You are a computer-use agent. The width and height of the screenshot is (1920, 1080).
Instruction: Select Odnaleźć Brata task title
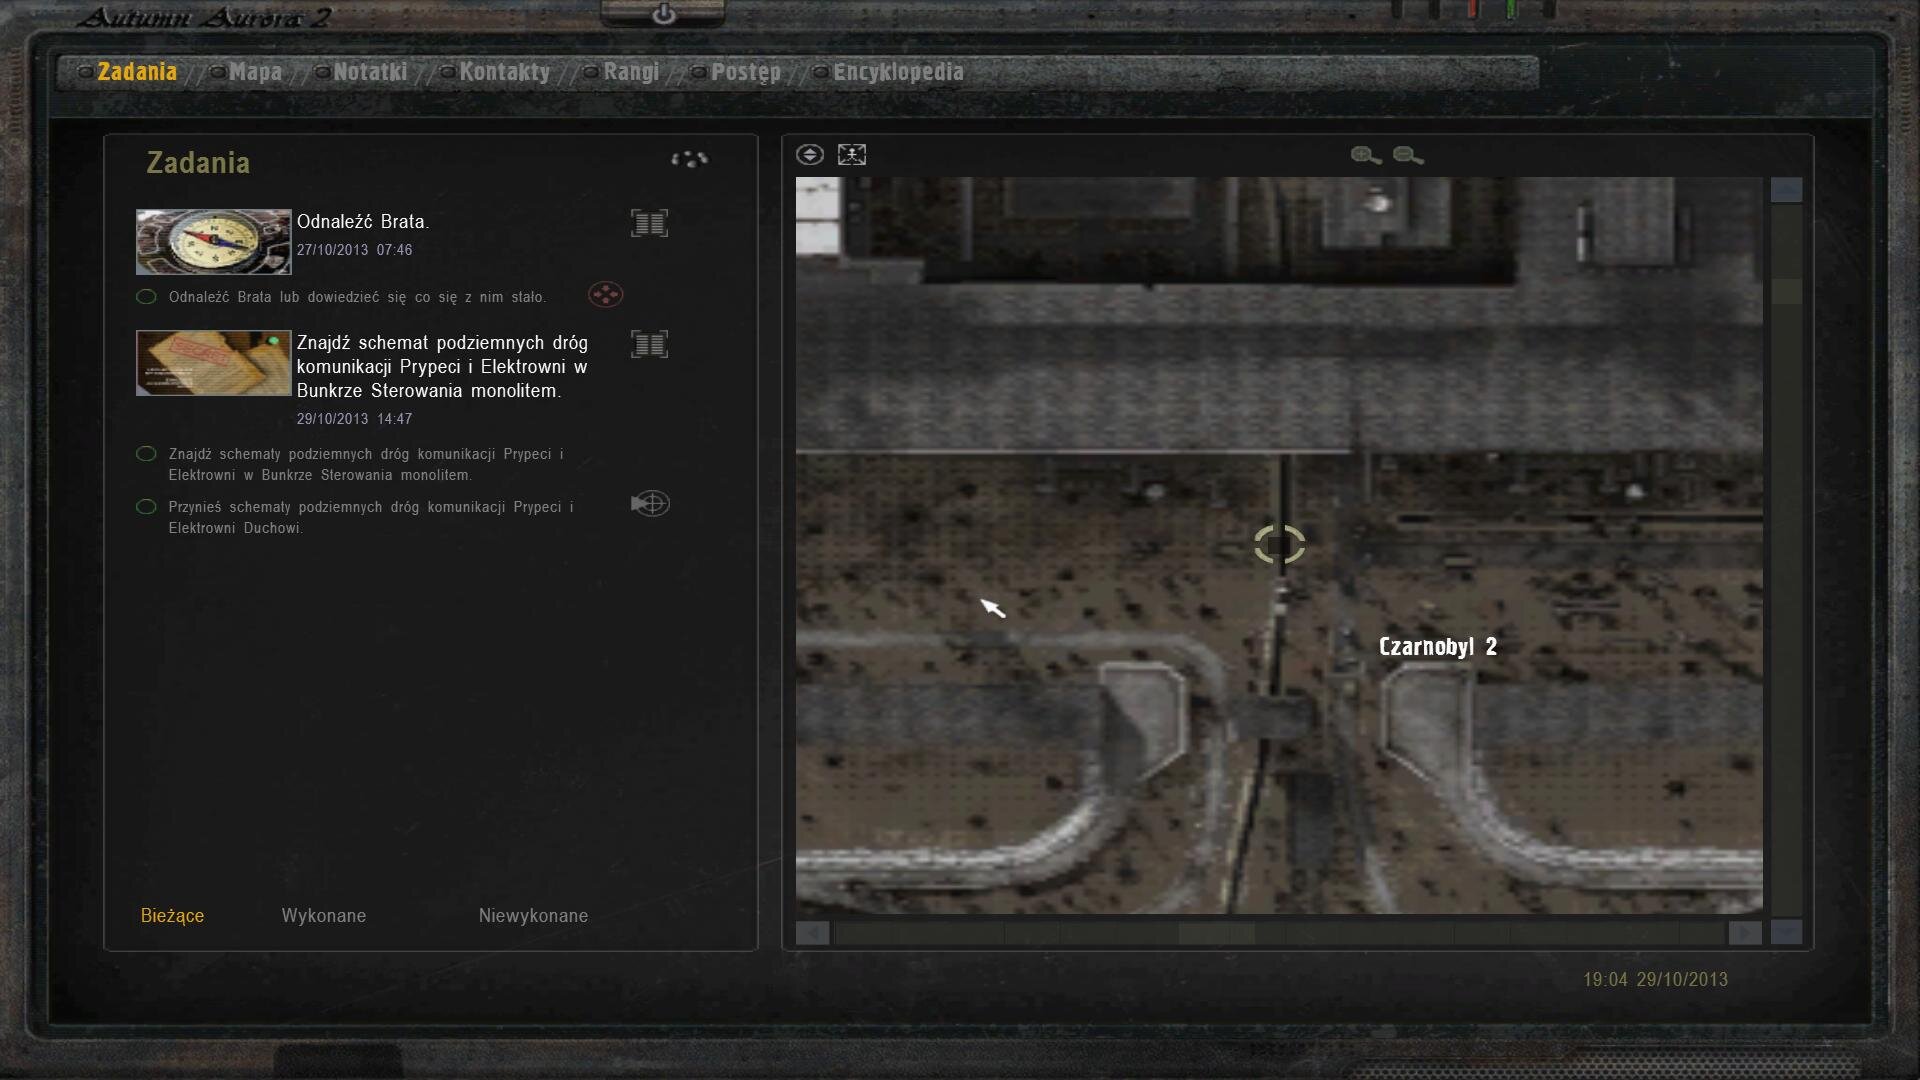pyautogui.click(x=363, y=222)
